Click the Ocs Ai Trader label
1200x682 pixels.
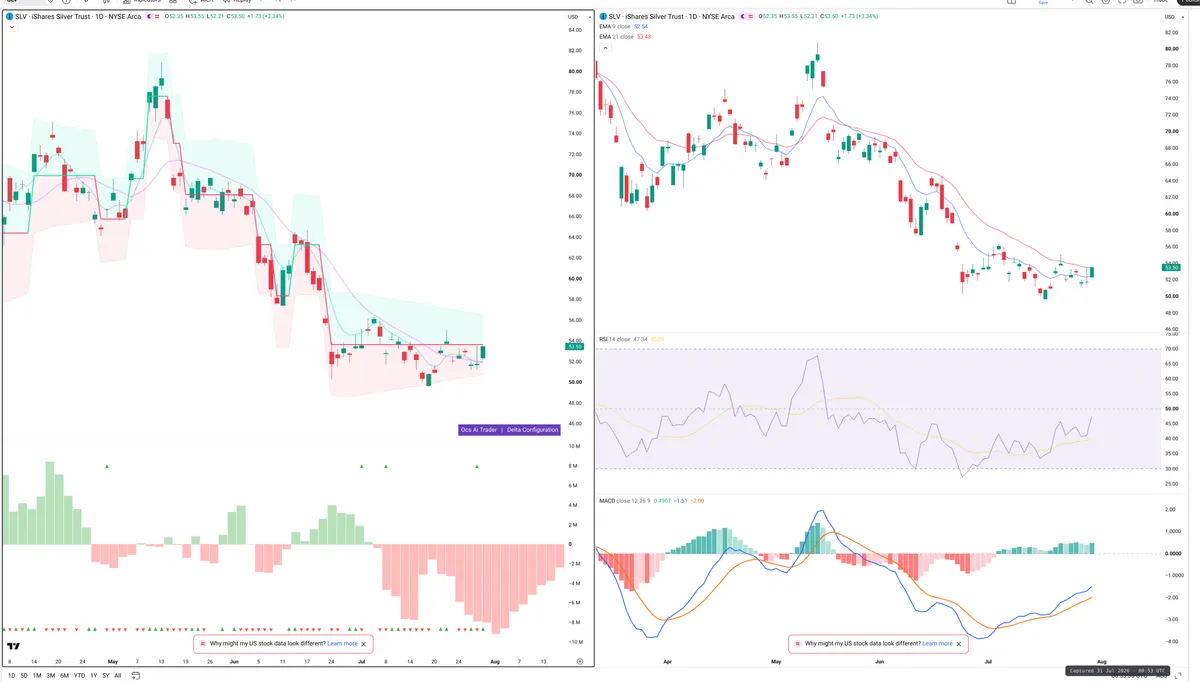click(478, 430)
